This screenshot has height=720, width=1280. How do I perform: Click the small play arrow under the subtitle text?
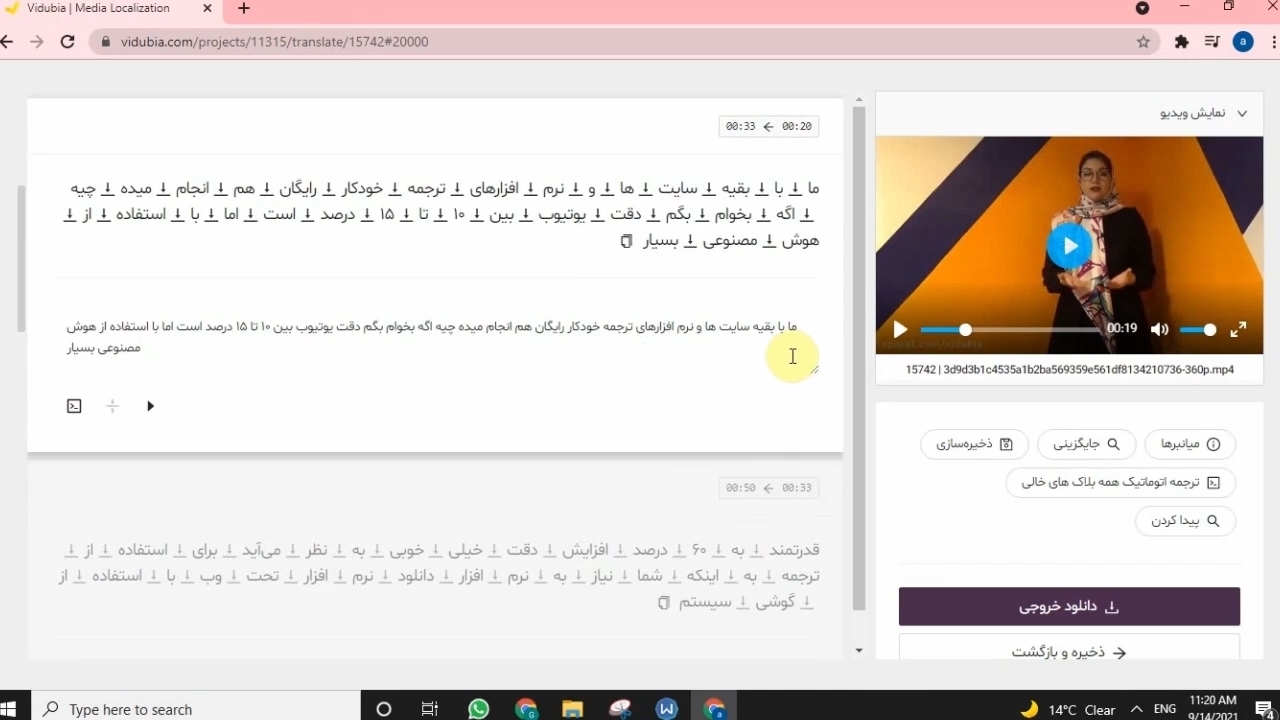point(150,406)
